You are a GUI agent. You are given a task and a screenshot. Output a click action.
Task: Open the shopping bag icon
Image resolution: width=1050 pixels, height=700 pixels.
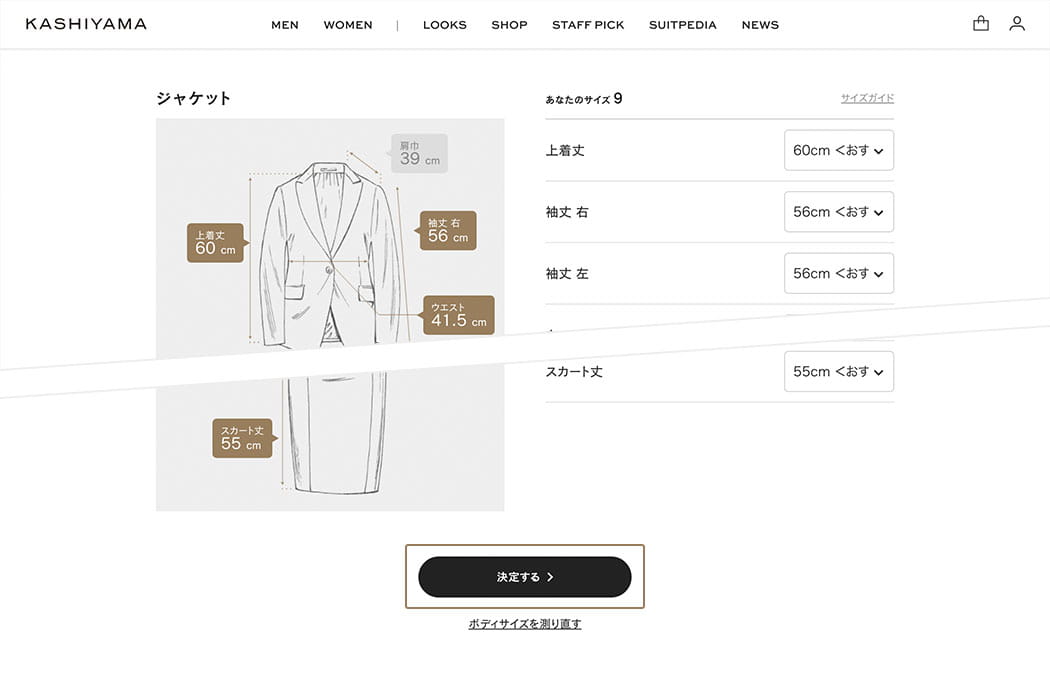click(x=980, y=24)
